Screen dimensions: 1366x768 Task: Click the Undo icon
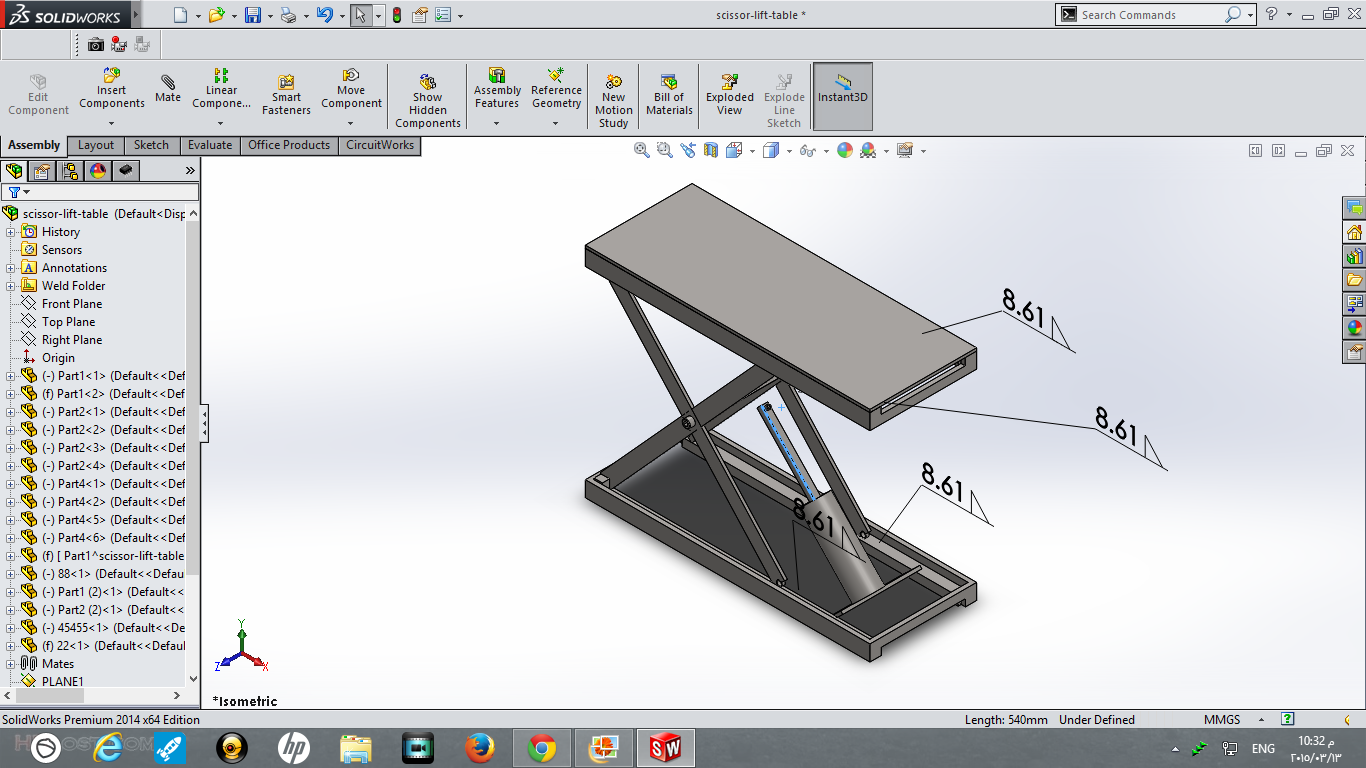point(323,15)
